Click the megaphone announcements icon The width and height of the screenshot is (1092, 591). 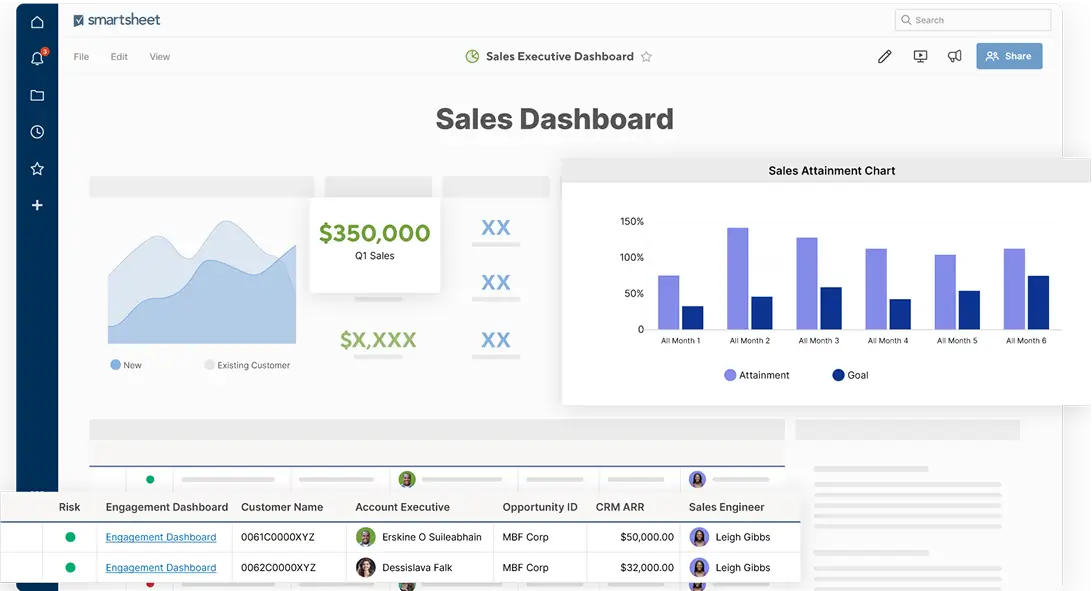[x=954, y=56]
